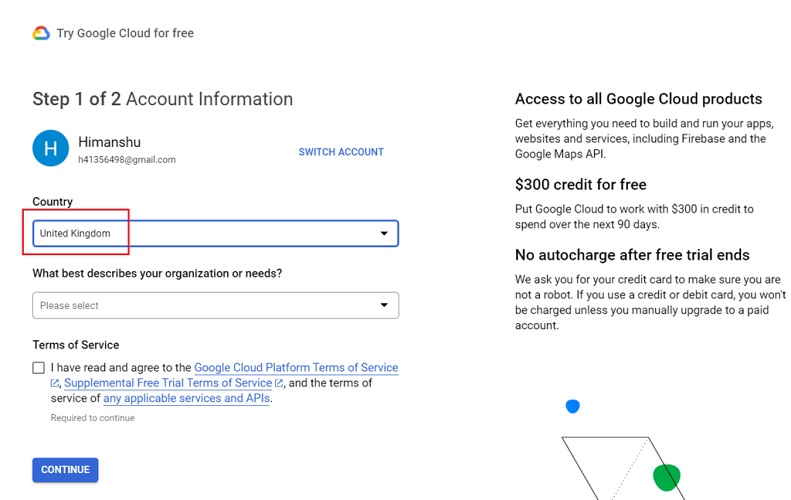791x500 pixels.
Task: Click SWITCH ACCOUNT to change user
Action: click(341, 152)
